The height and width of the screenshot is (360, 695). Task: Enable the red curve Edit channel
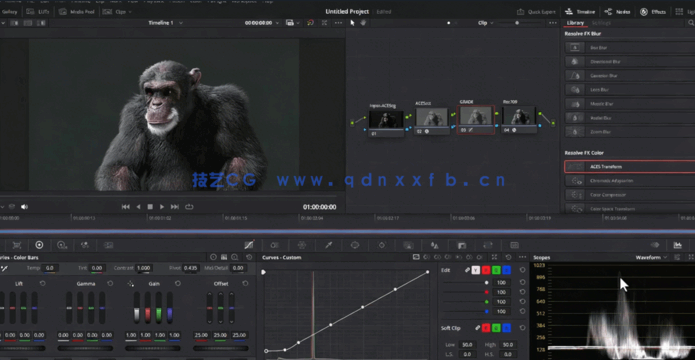[x=486, y=270]
